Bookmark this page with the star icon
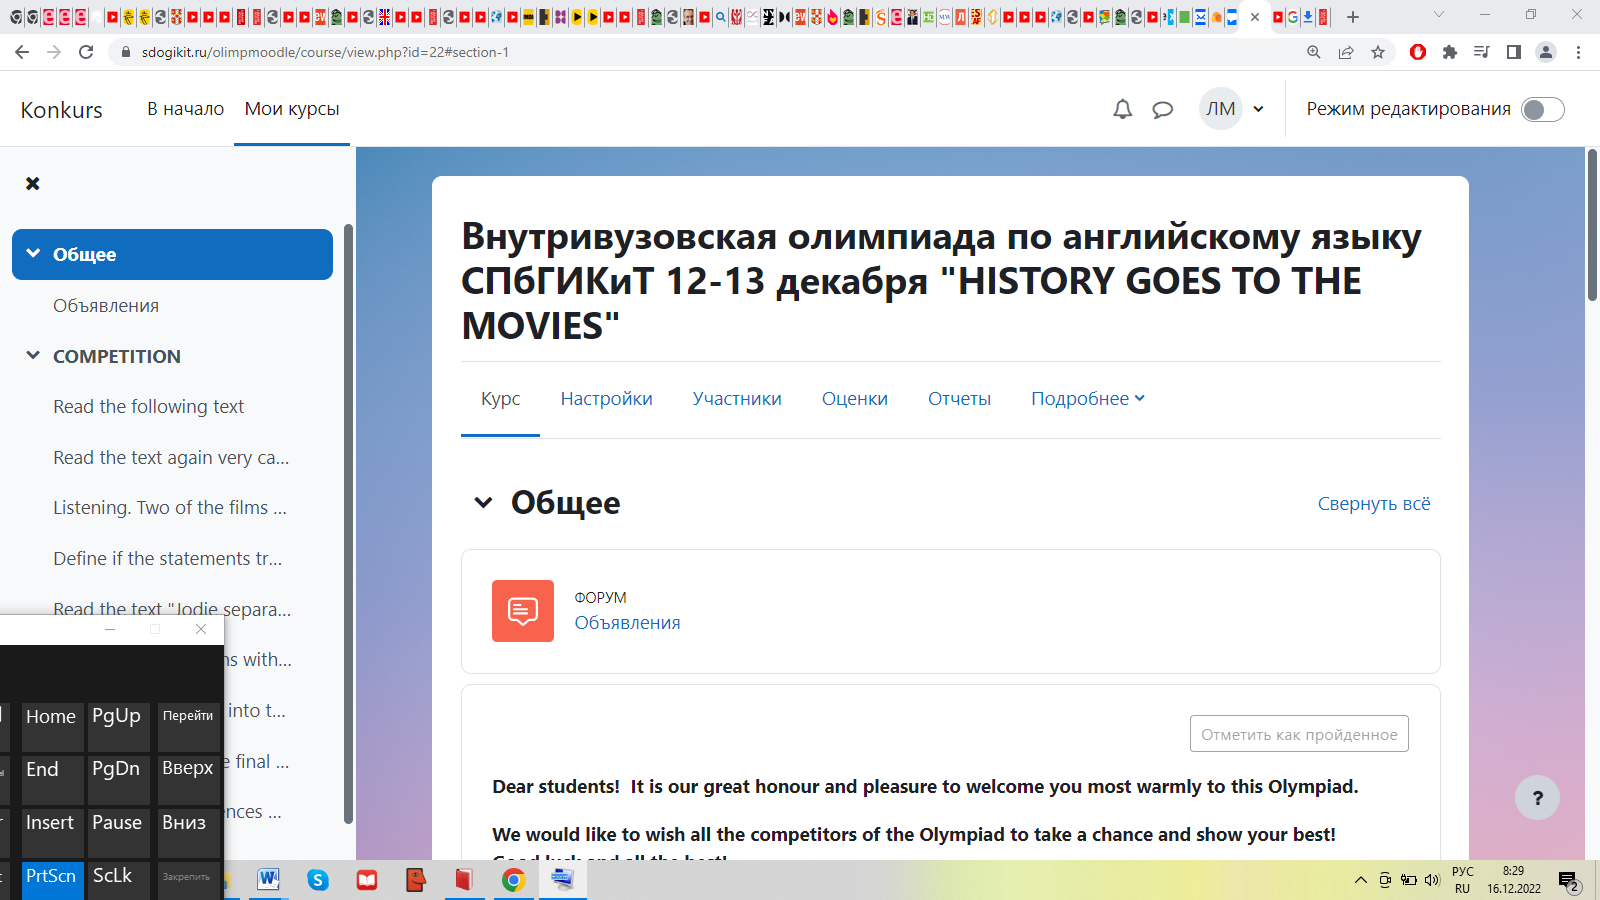 [1378, 52]
